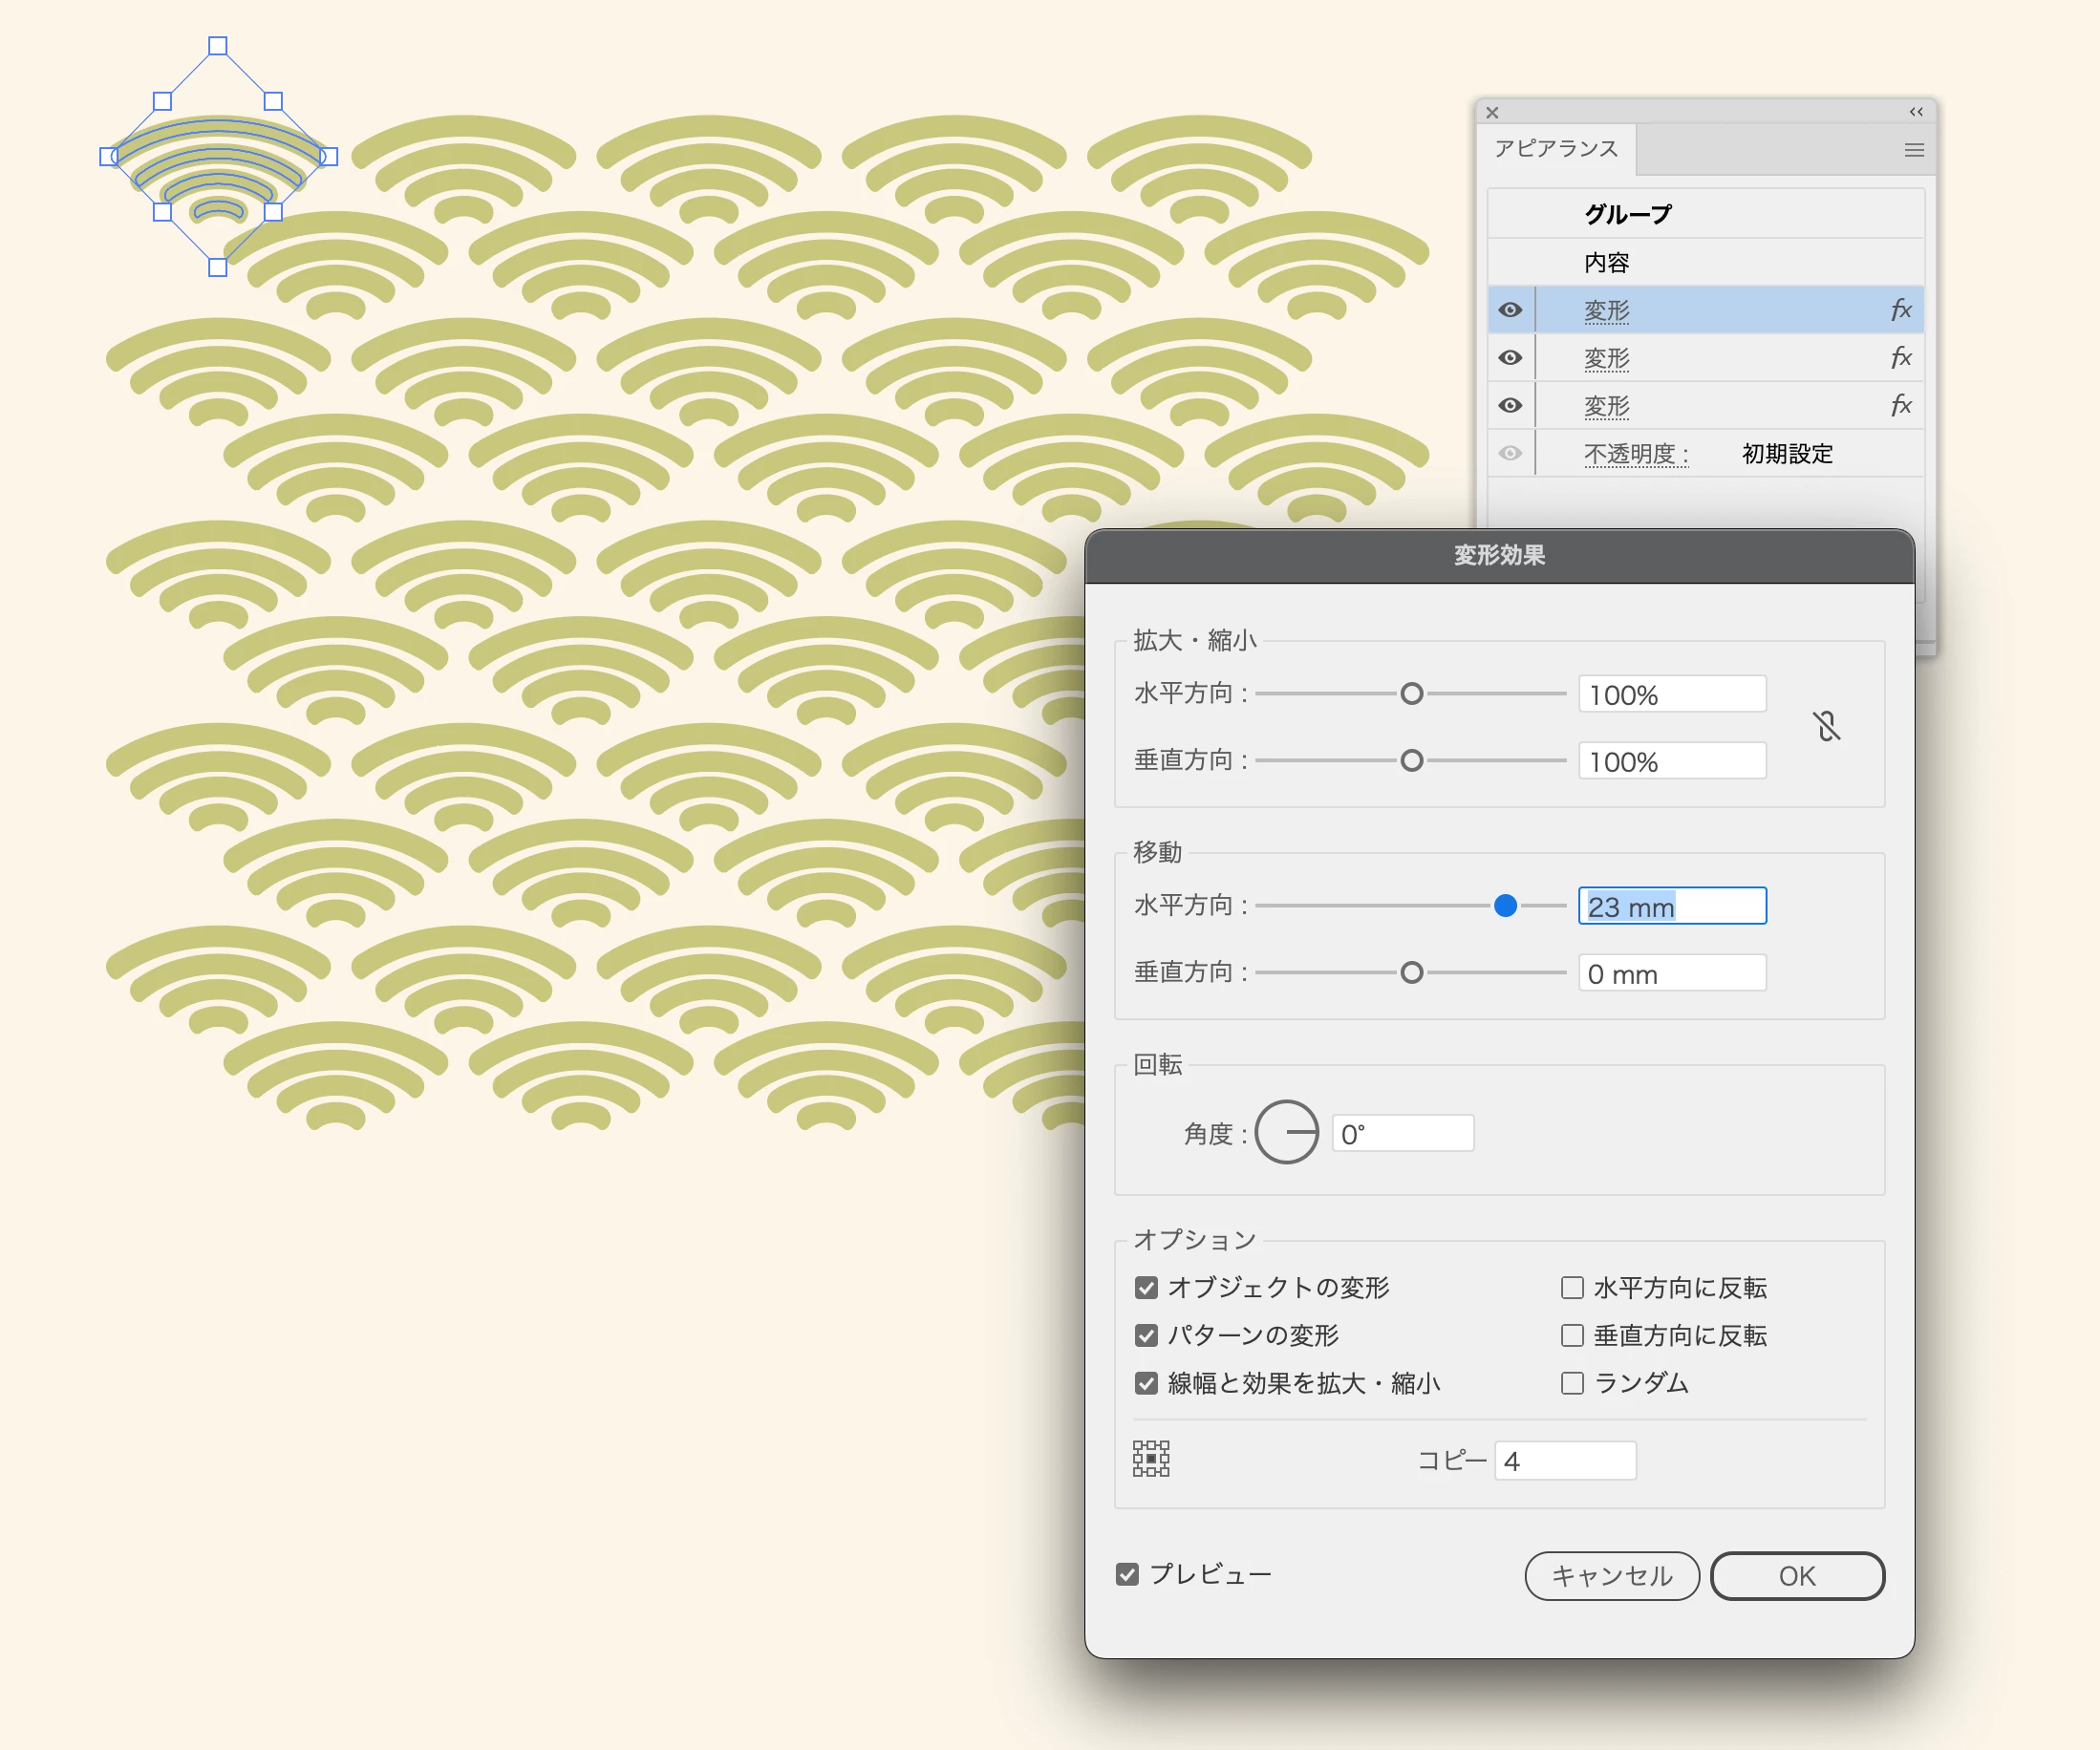Enable the ランダム checkbox
Screen dimensions: 2100x1750
1572,1383
